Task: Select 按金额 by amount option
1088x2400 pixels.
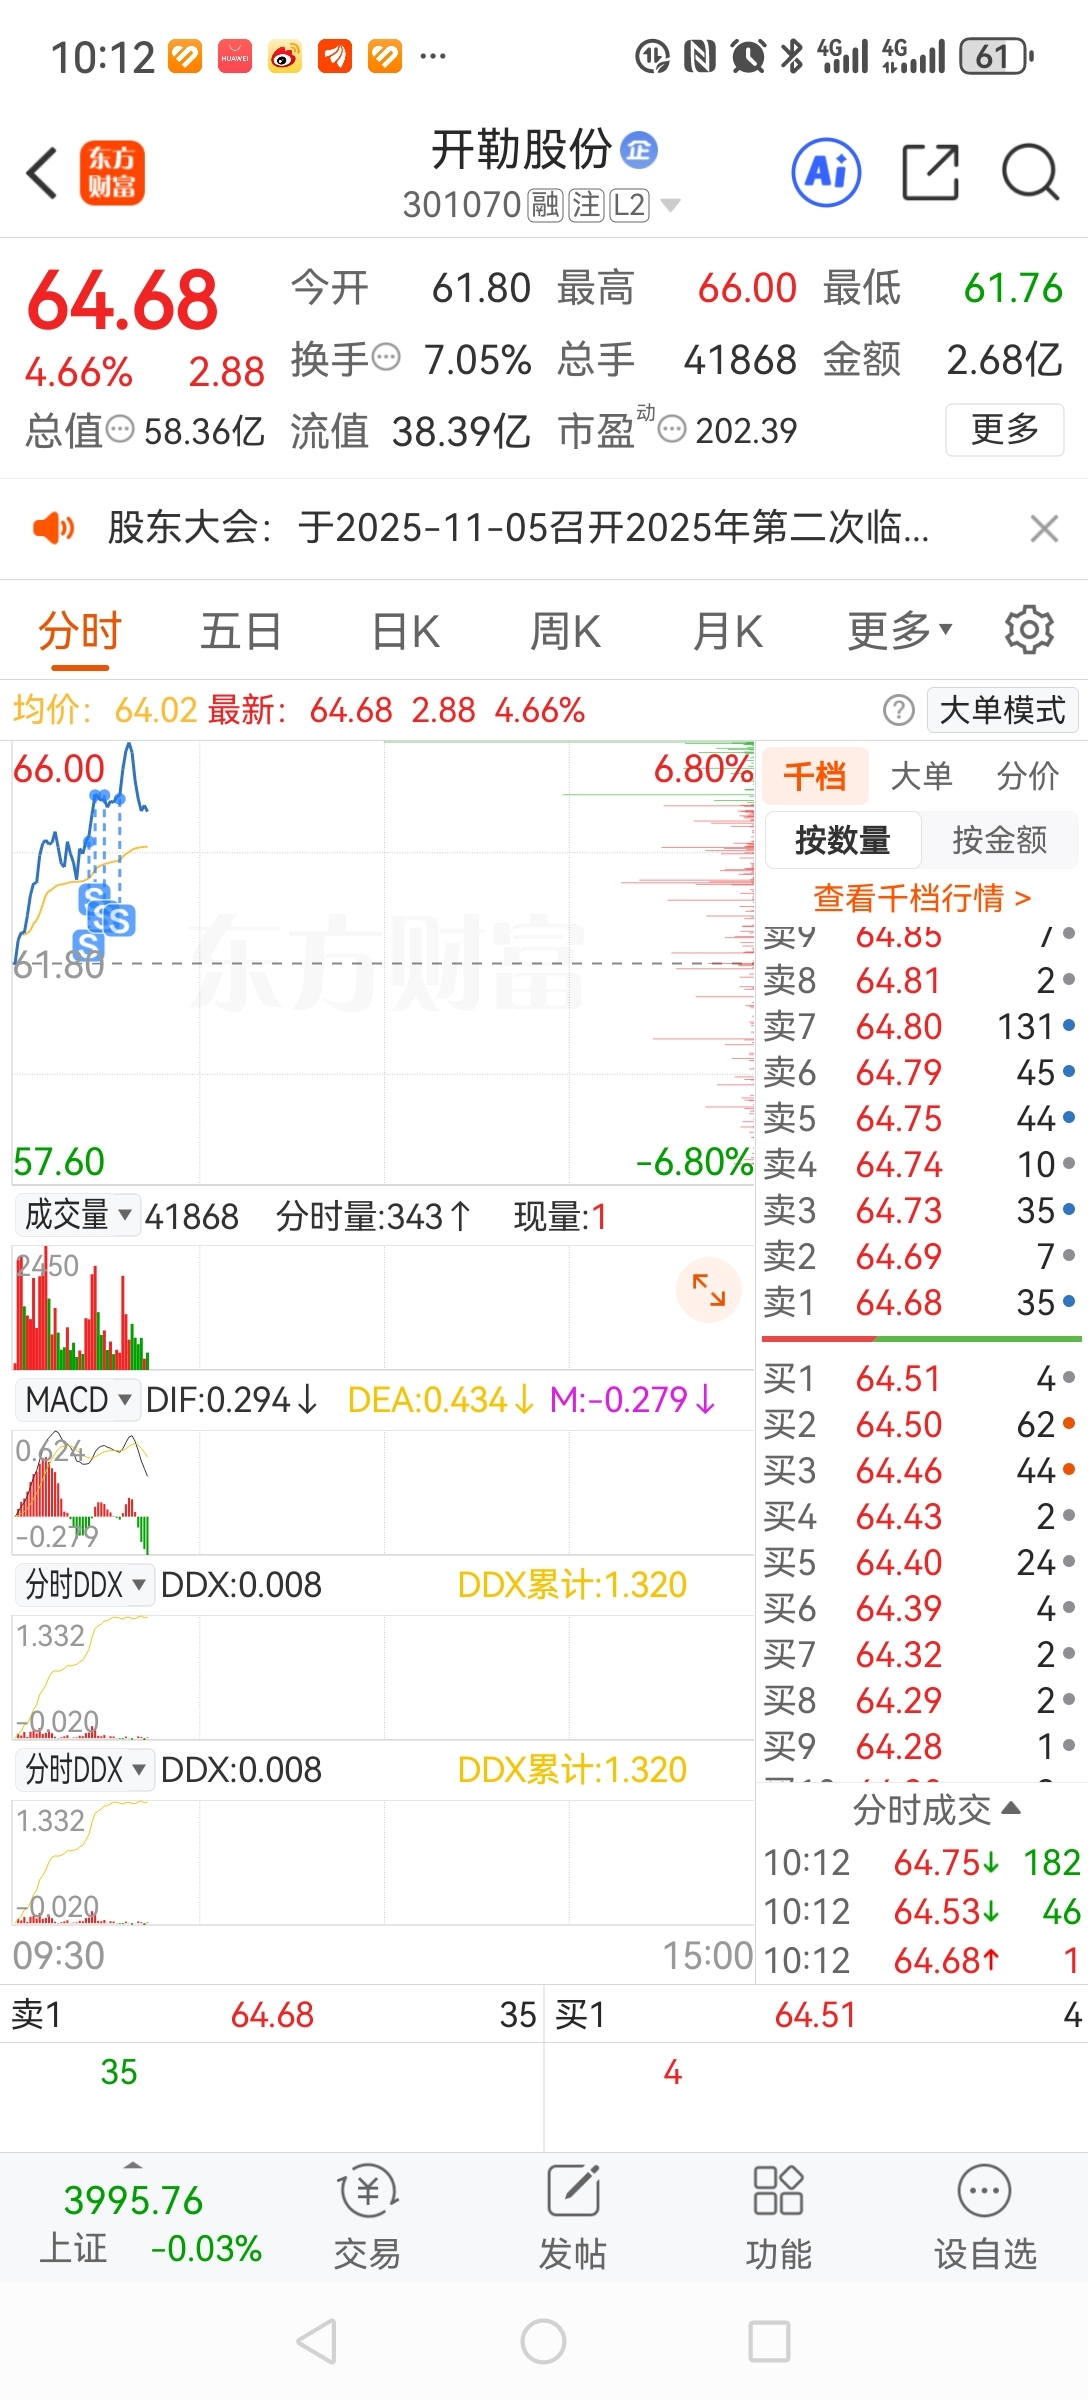Action: coord(1000,840)
